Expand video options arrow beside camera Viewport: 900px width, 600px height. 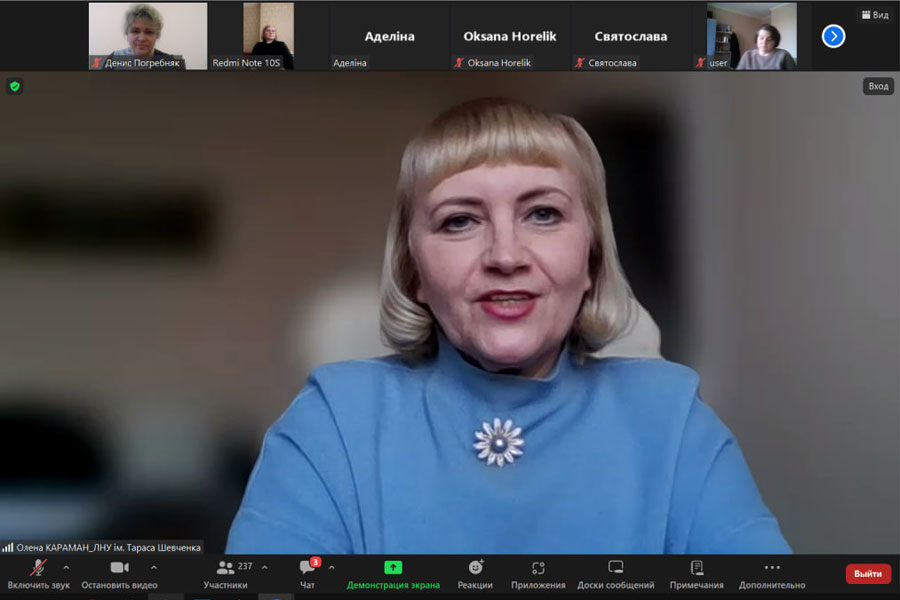[x=153, y=567]
